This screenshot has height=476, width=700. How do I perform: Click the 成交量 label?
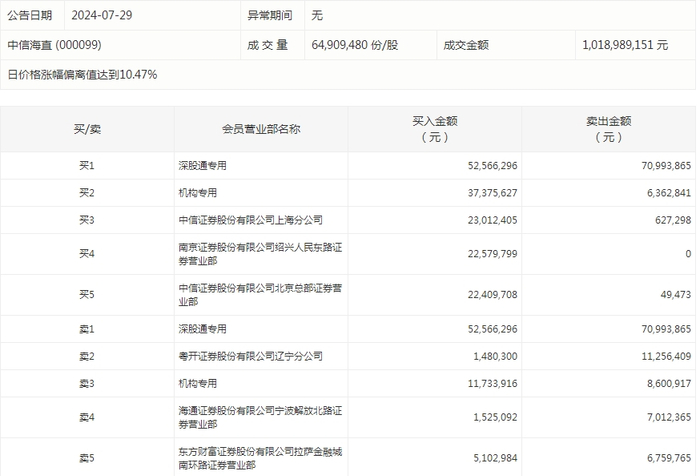click(267, 45)
